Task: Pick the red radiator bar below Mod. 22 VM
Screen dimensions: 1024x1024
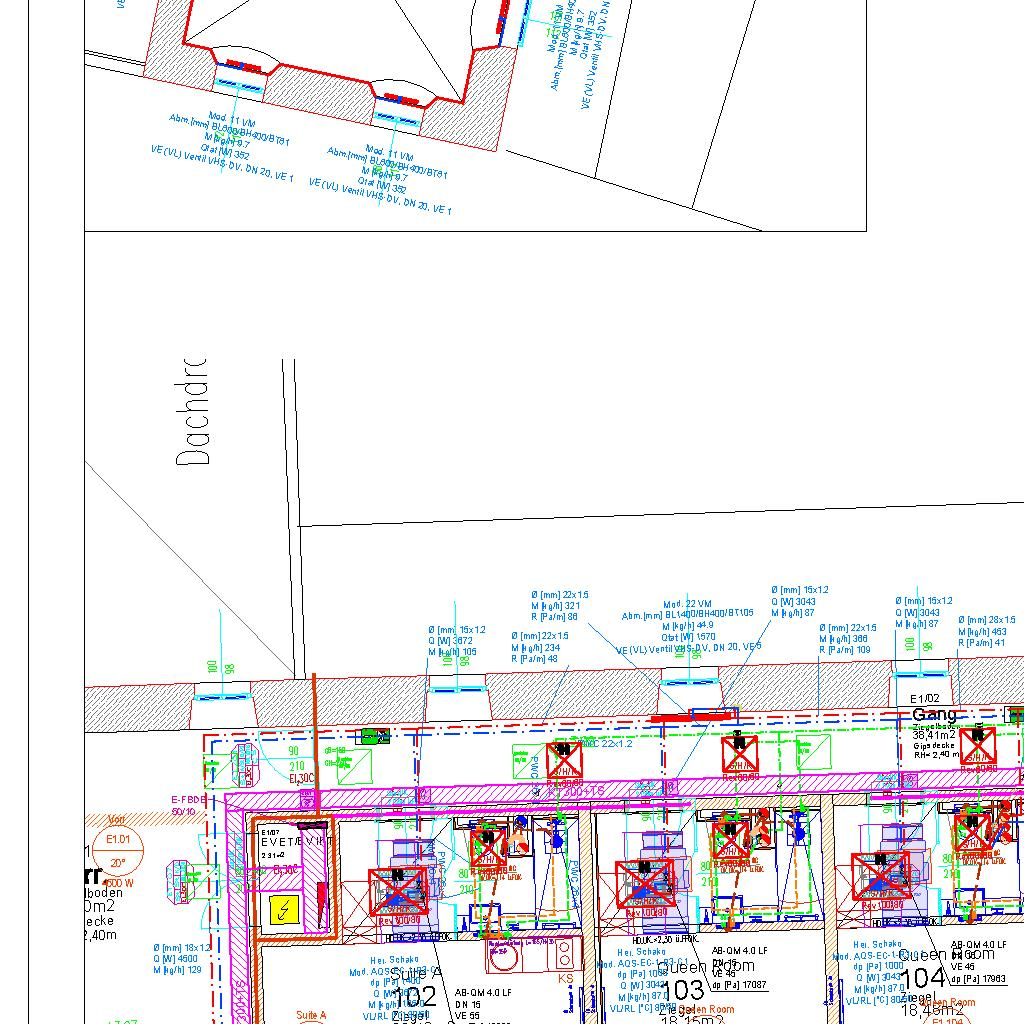Action: [692, 716]
